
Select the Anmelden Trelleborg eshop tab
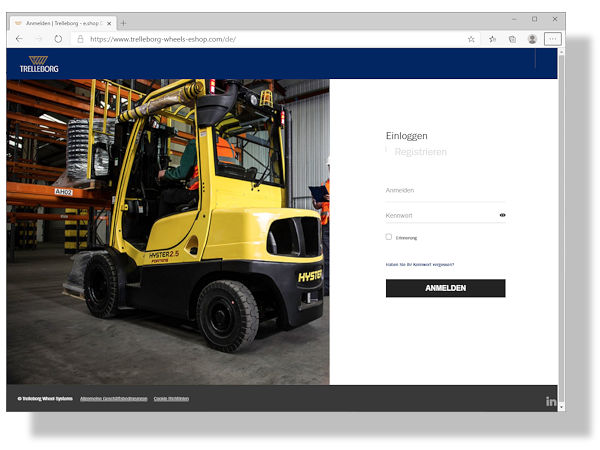pyautogui.click(x=62, y=23)
